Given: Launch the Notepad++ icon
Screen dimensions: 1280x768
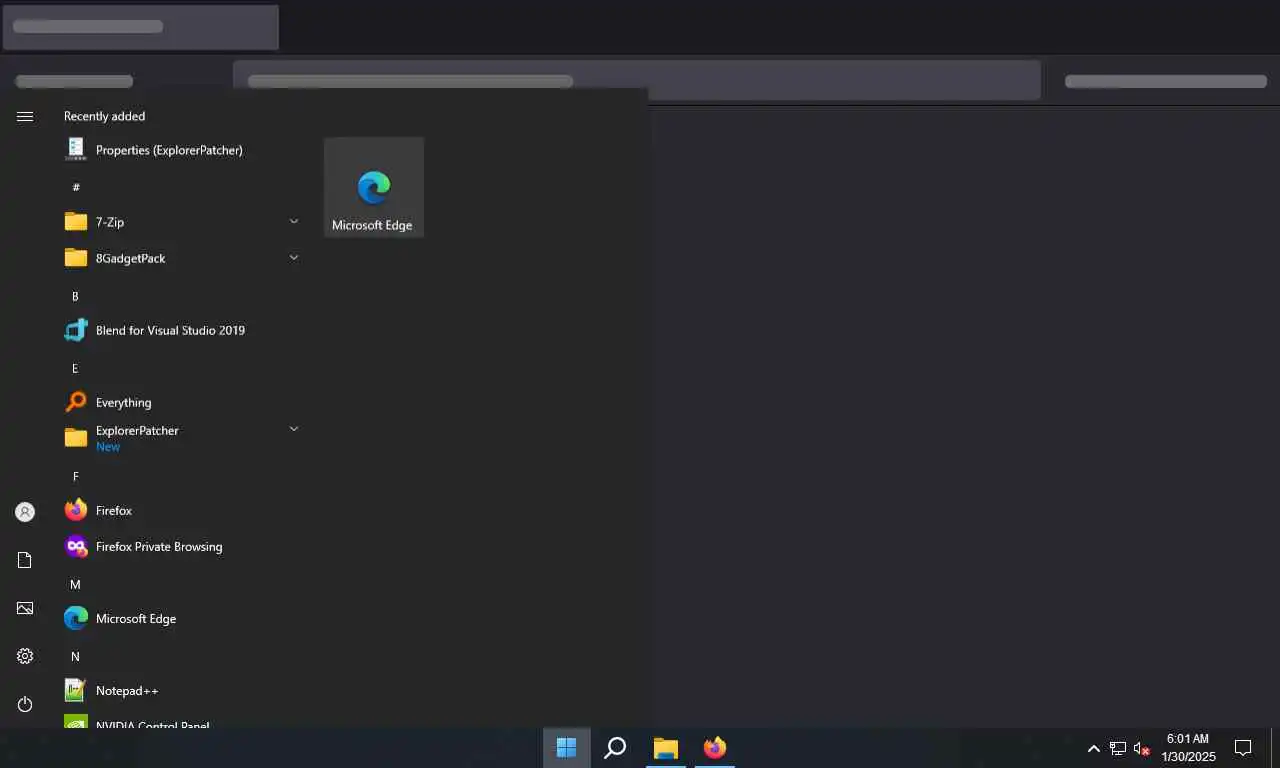Looking at the screenshot, I should click(76, 690).
